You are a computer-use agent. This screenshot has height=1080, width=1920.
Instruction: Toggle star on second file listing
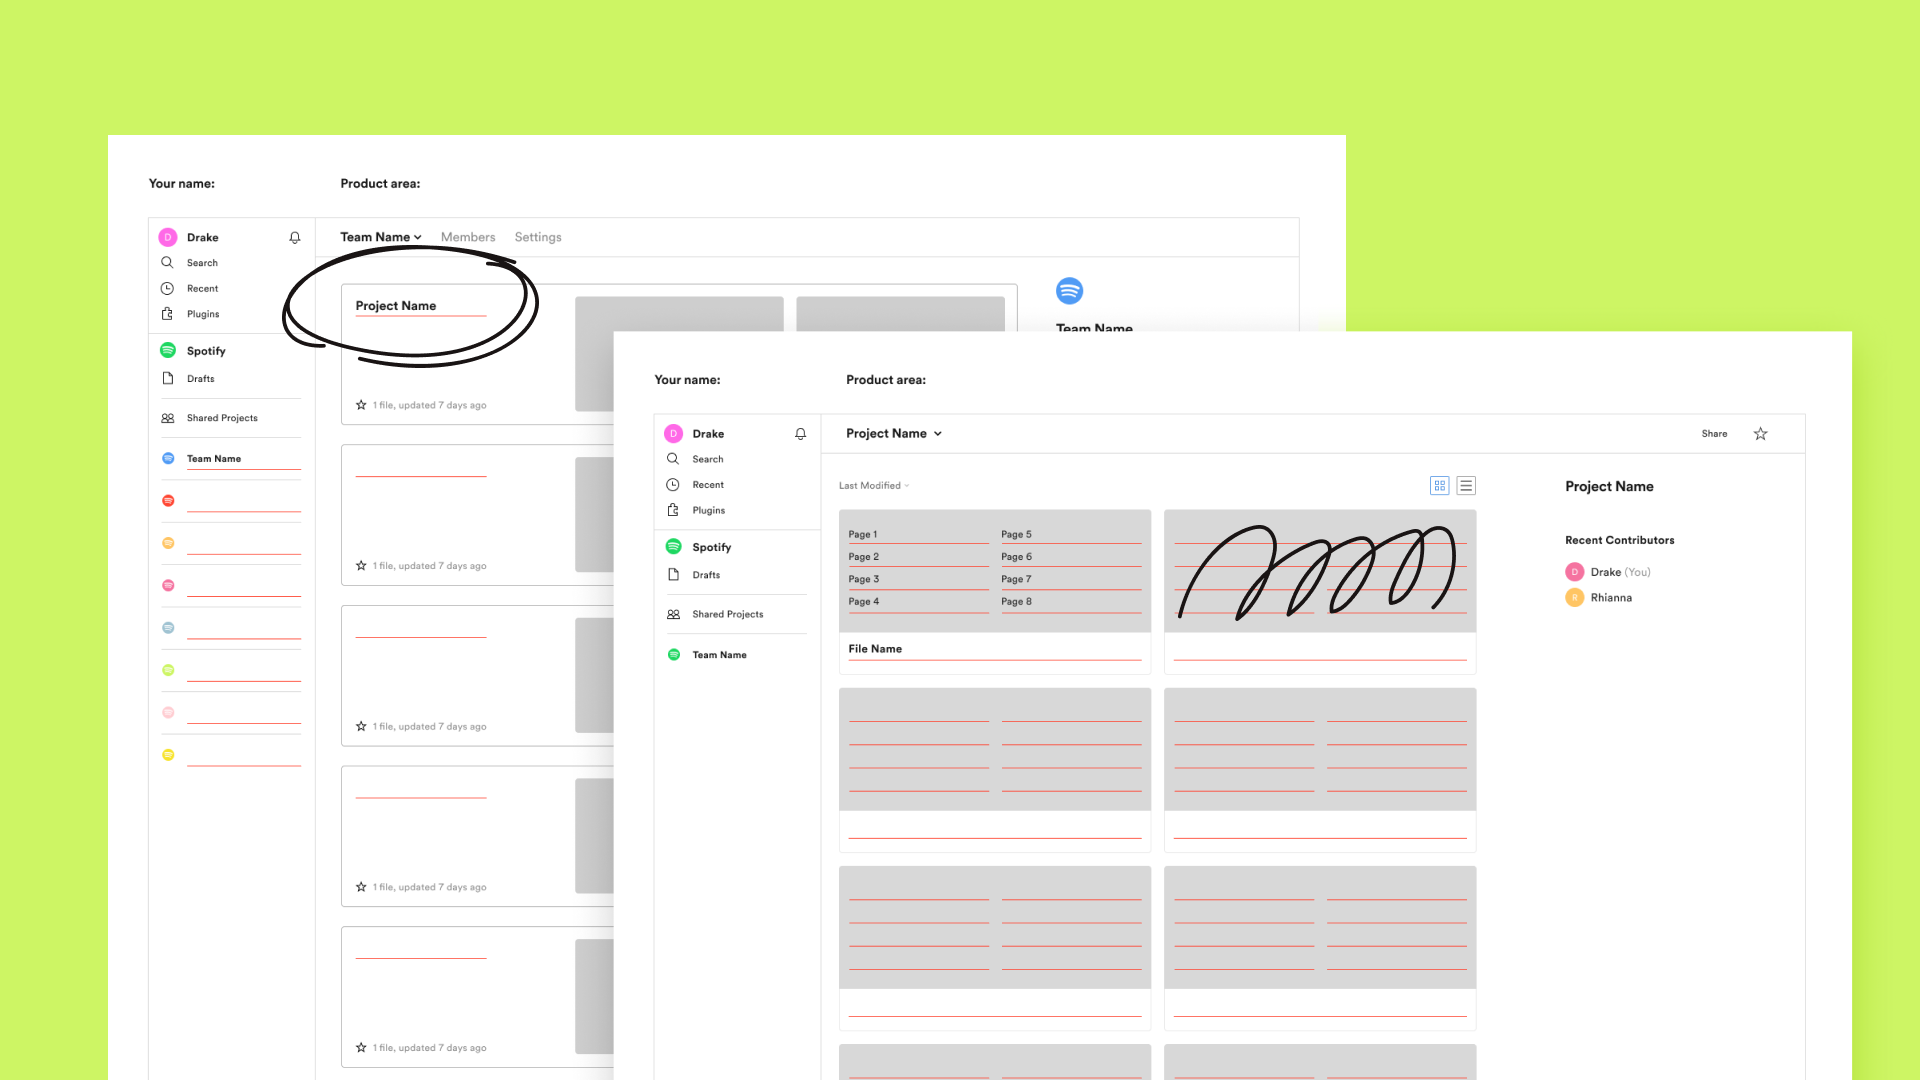[361, 564]
